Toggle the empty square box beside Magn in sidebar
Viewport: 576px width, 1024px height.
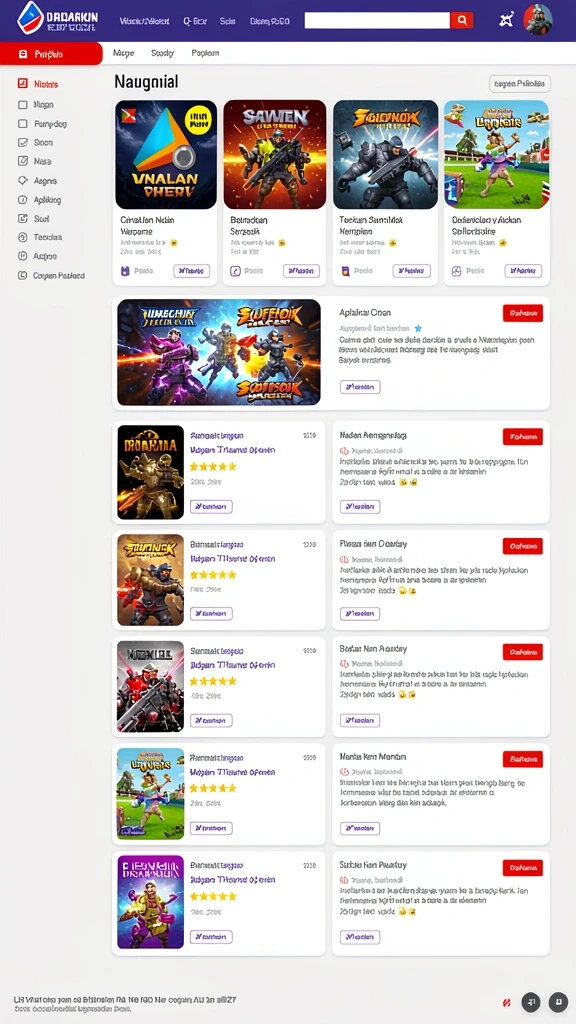pyautogui.click(x=23, y=104)
